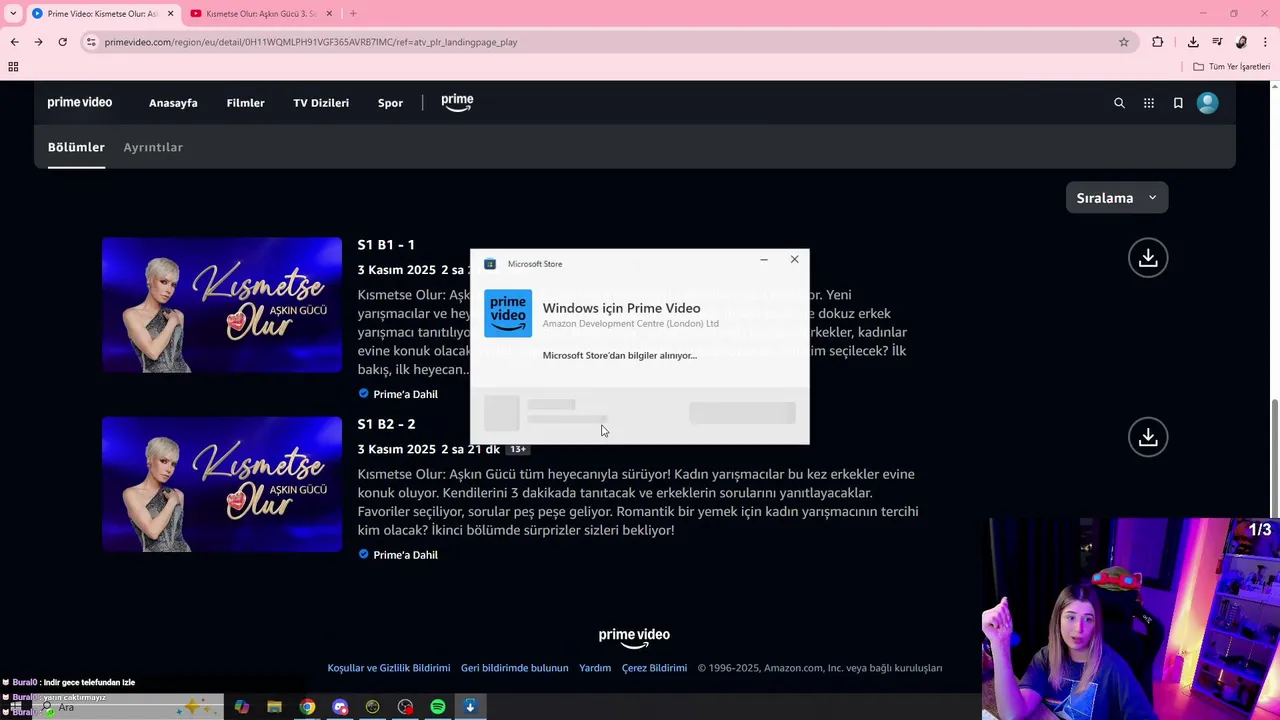
Task: Click the 13+ age rating badge
Action: tap(518, 449)
